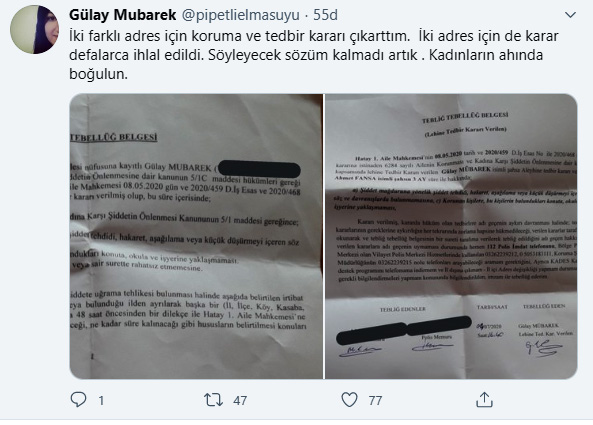Like the tweet with the heart icon
The image size is (593, 425).
click(349, 400)
